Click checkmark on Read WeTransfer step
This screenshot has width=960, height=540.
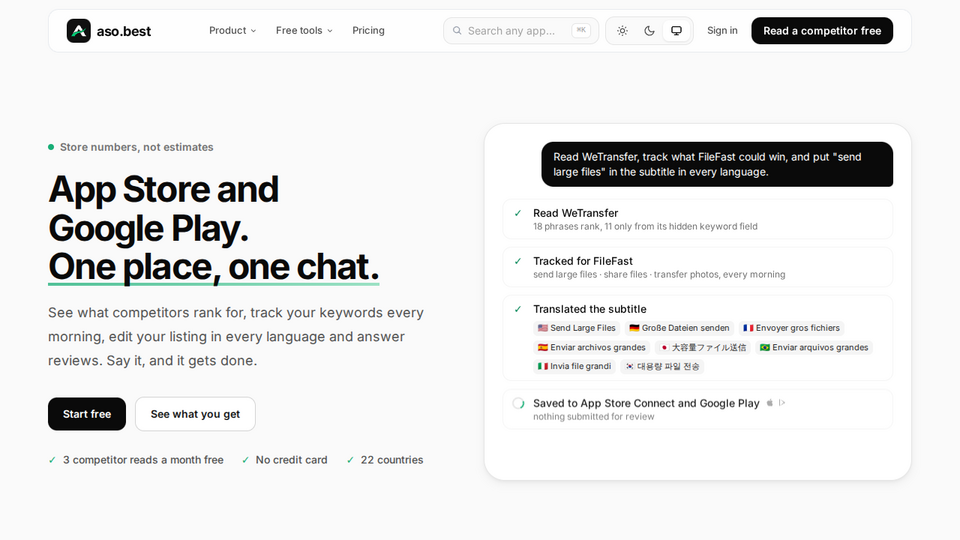click(x=518, y=213)
